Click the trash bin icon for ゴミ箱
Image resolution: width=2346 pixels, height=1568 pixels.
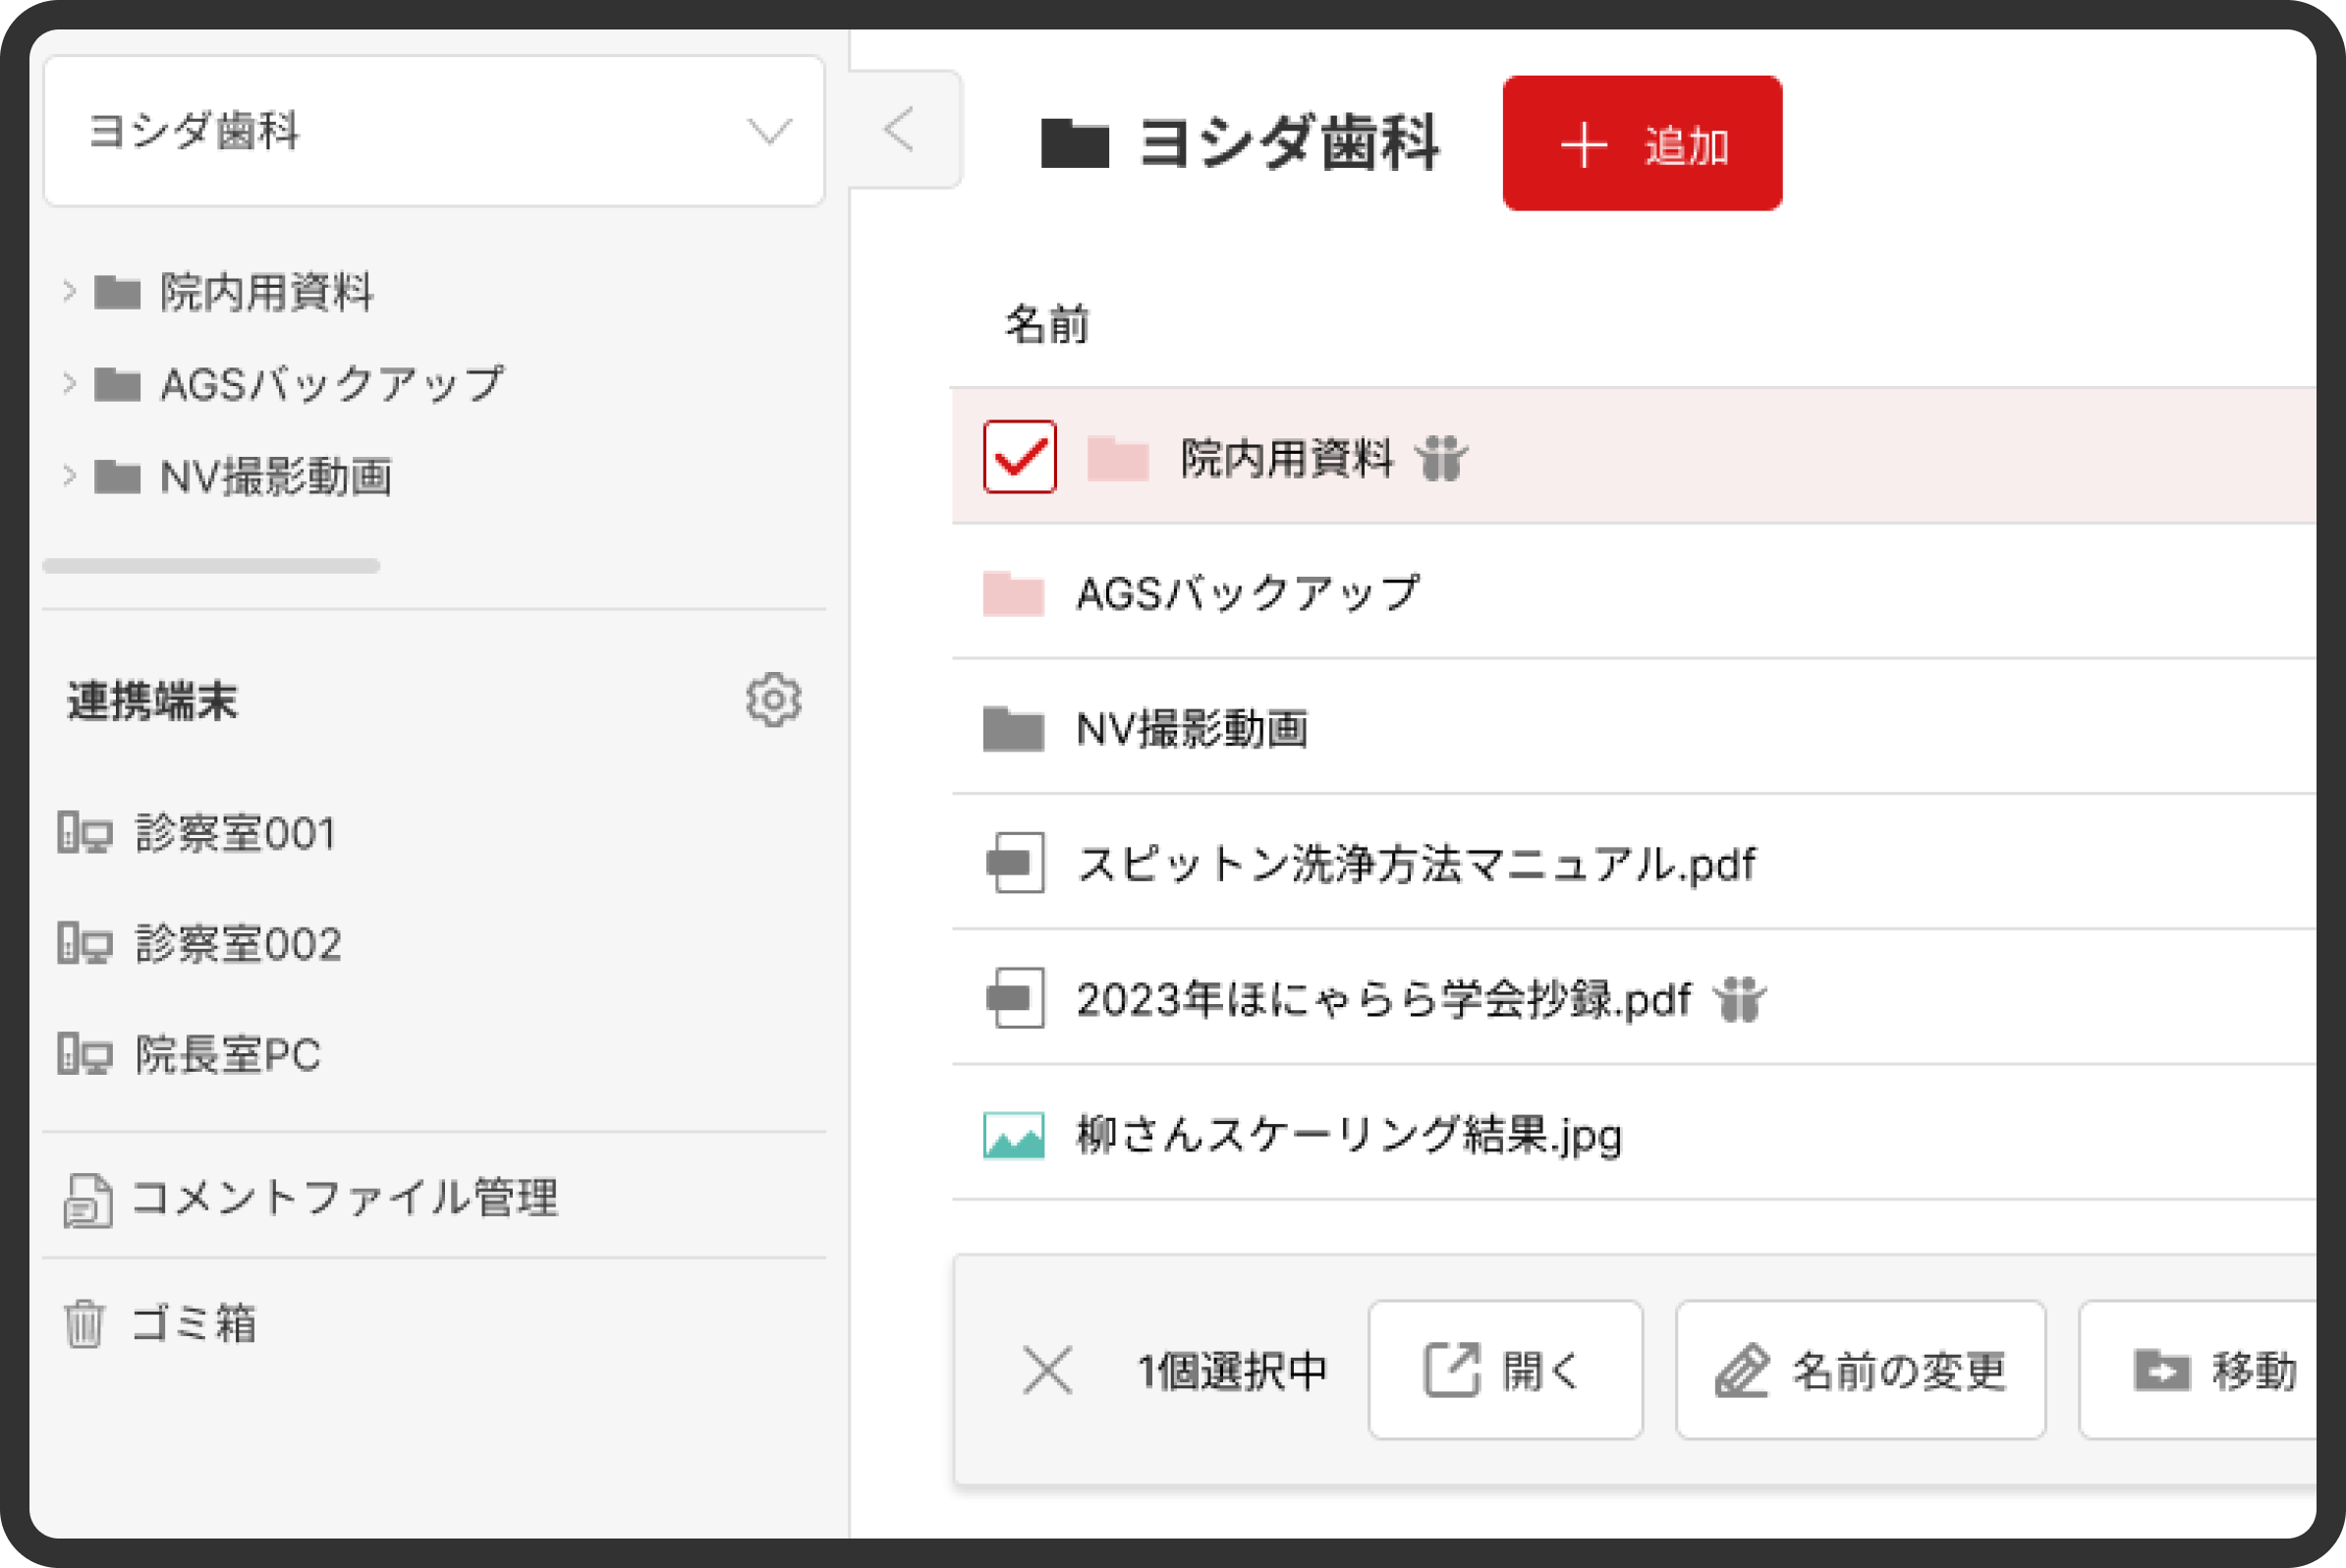(x=84, y=1324)
